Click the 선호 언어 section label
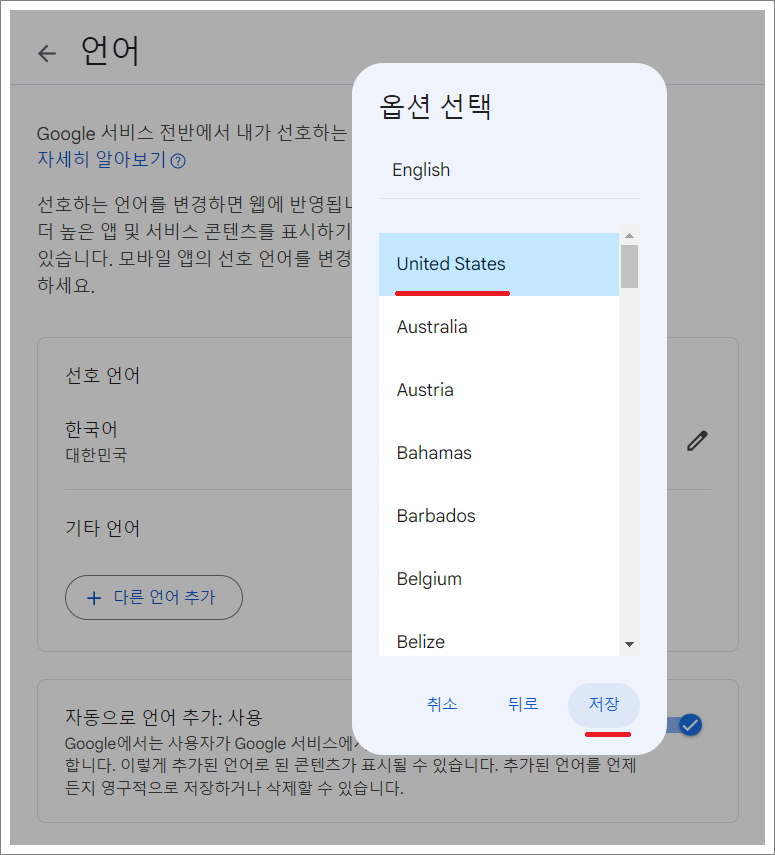 coord(103,375)
